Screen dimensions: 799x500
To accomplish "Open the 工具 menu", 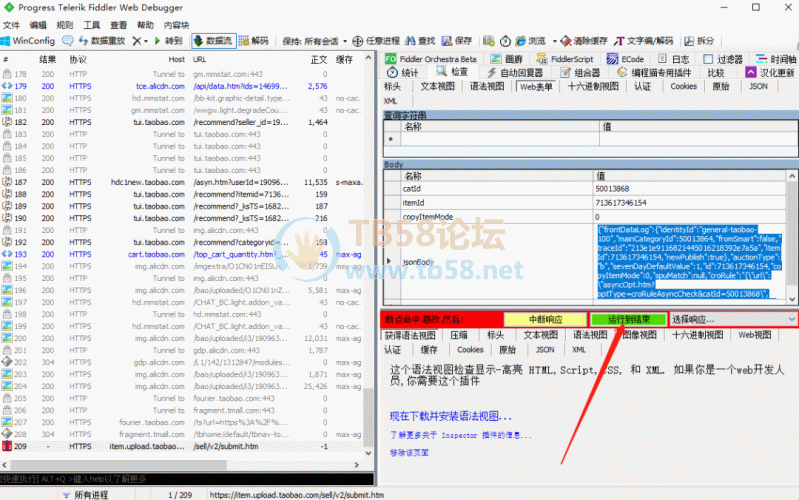I will coord(92,25).
